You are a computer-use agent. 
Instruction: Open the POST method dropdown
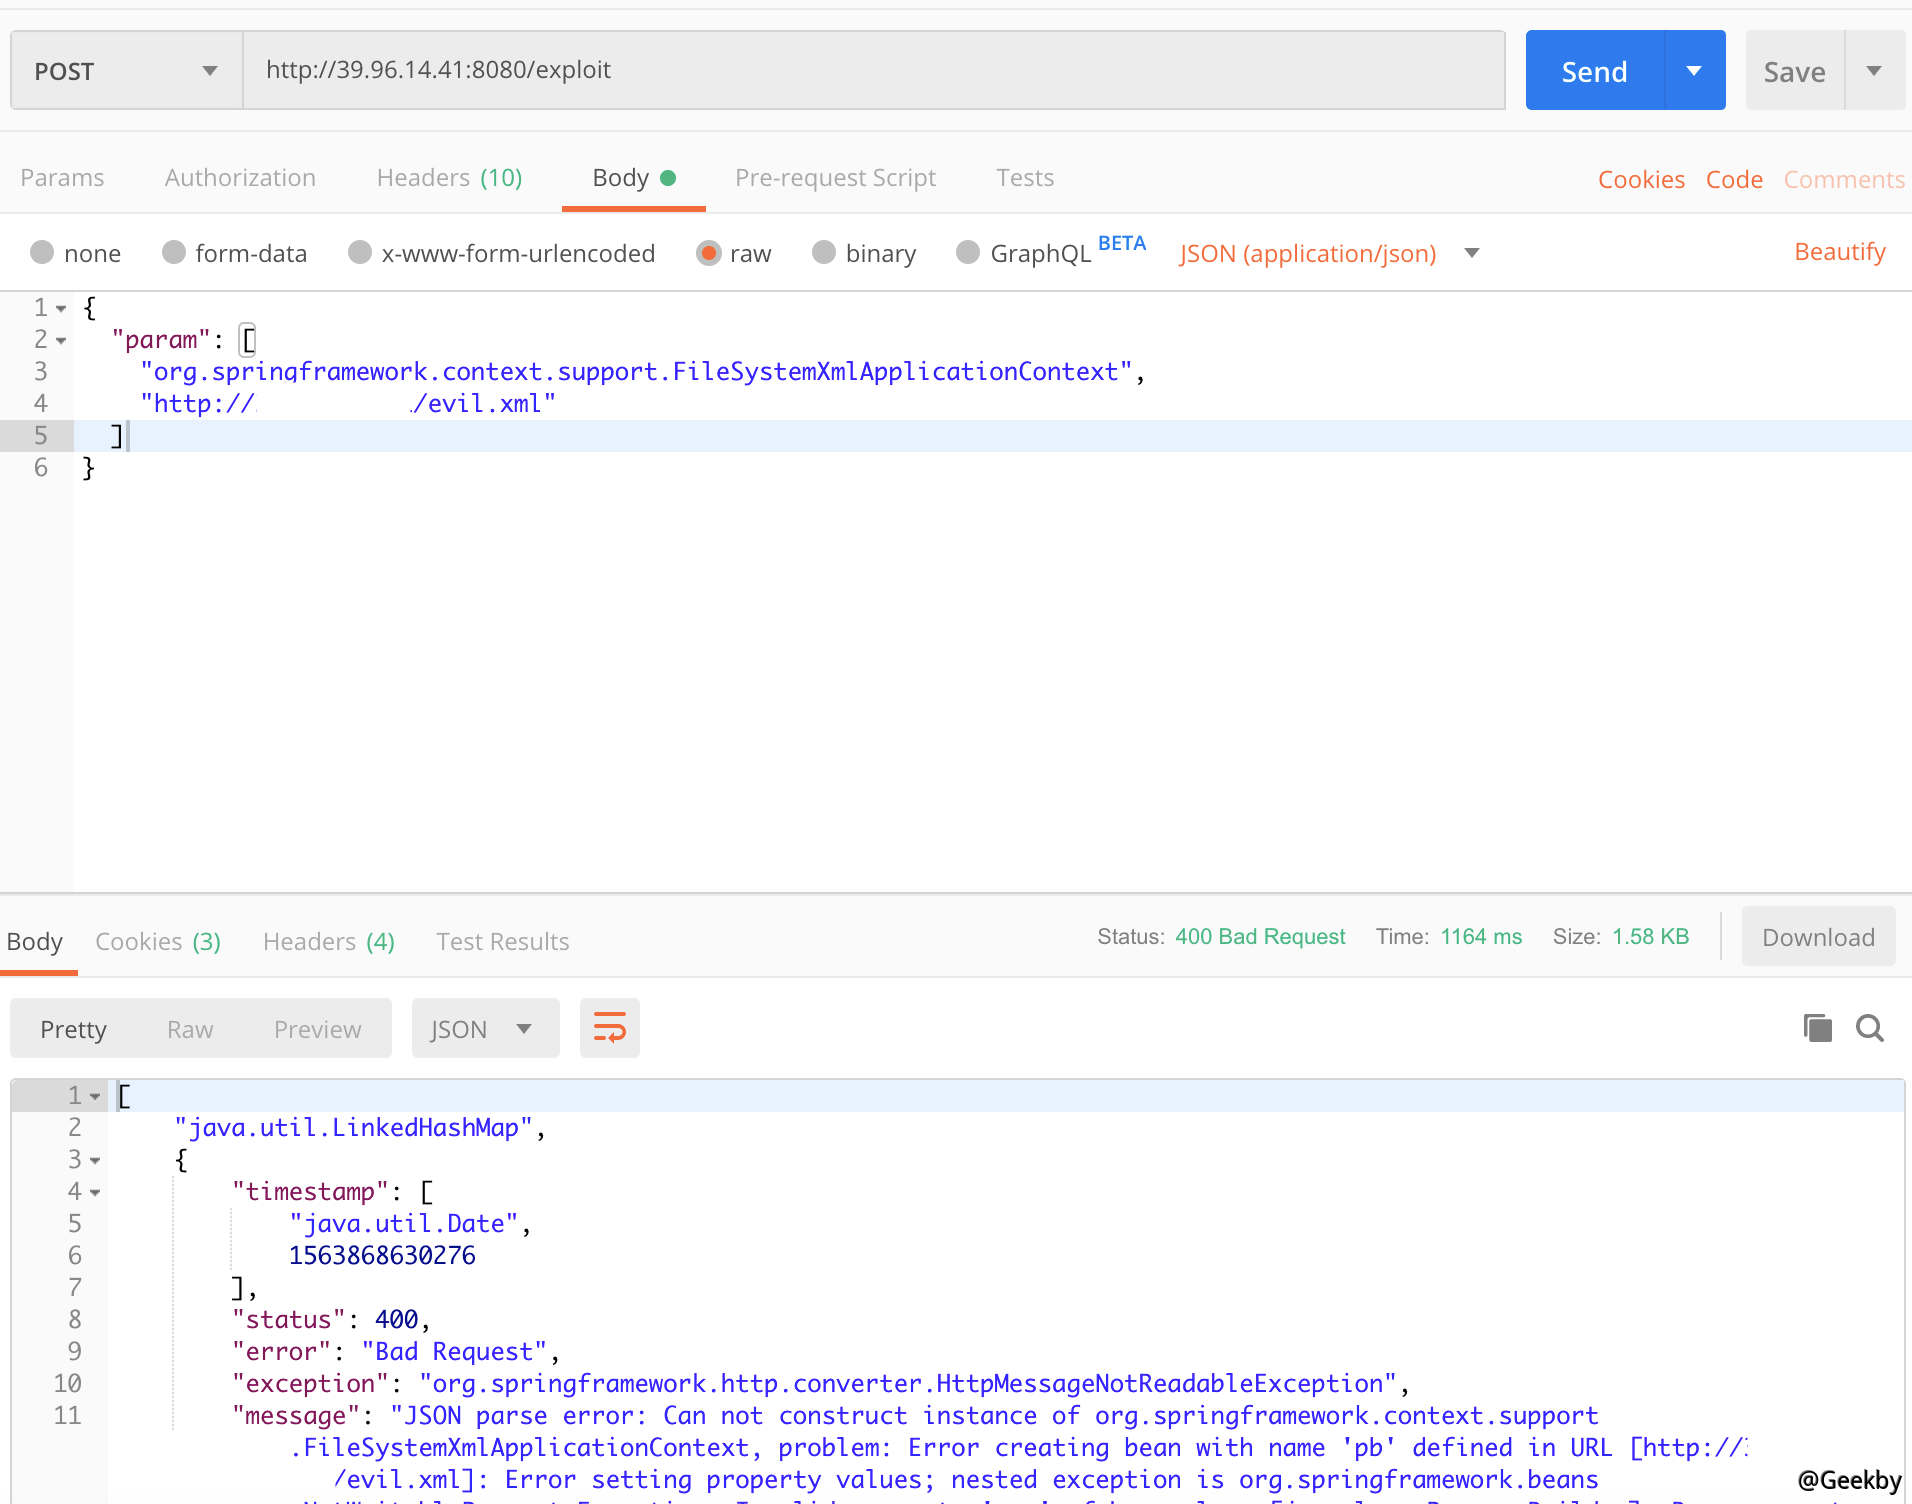[x=209, y=70]
